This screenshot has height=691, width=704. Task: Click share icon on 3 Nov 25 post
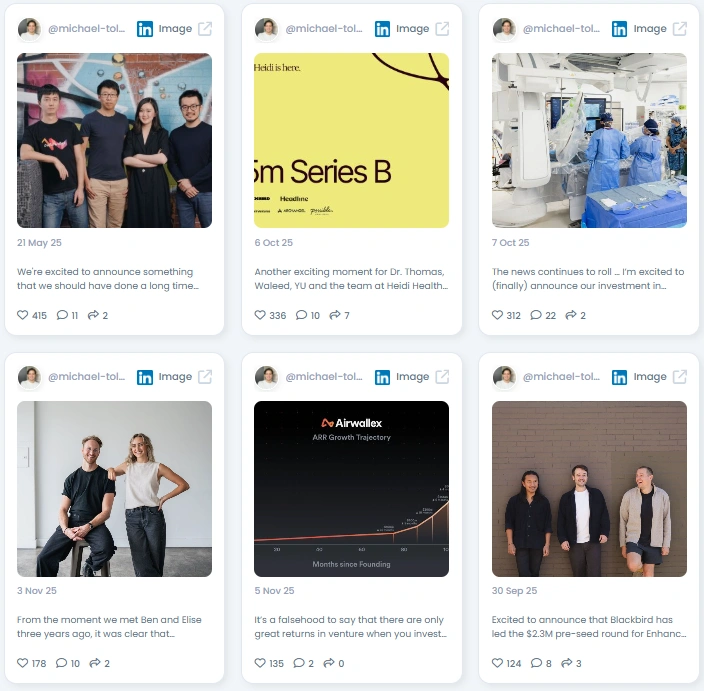95,663
